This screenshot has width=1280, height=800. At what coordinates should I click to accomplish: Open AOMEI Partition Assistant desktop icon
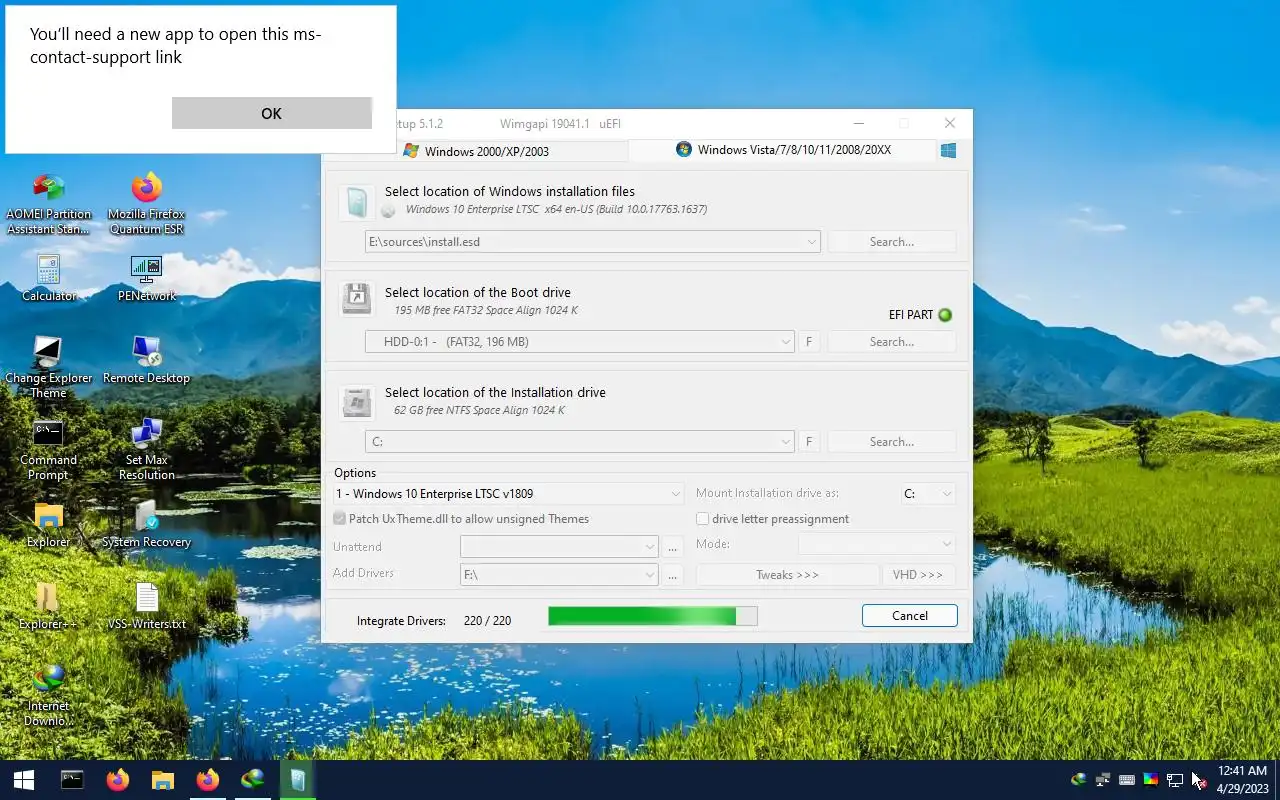[x=48, y=204]
